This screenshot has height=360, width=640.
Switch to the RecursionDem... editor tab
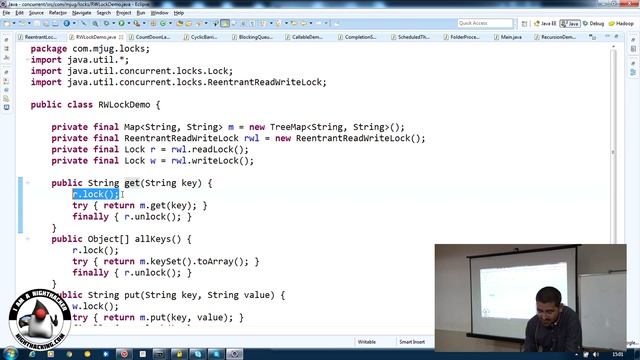point(558,37)
